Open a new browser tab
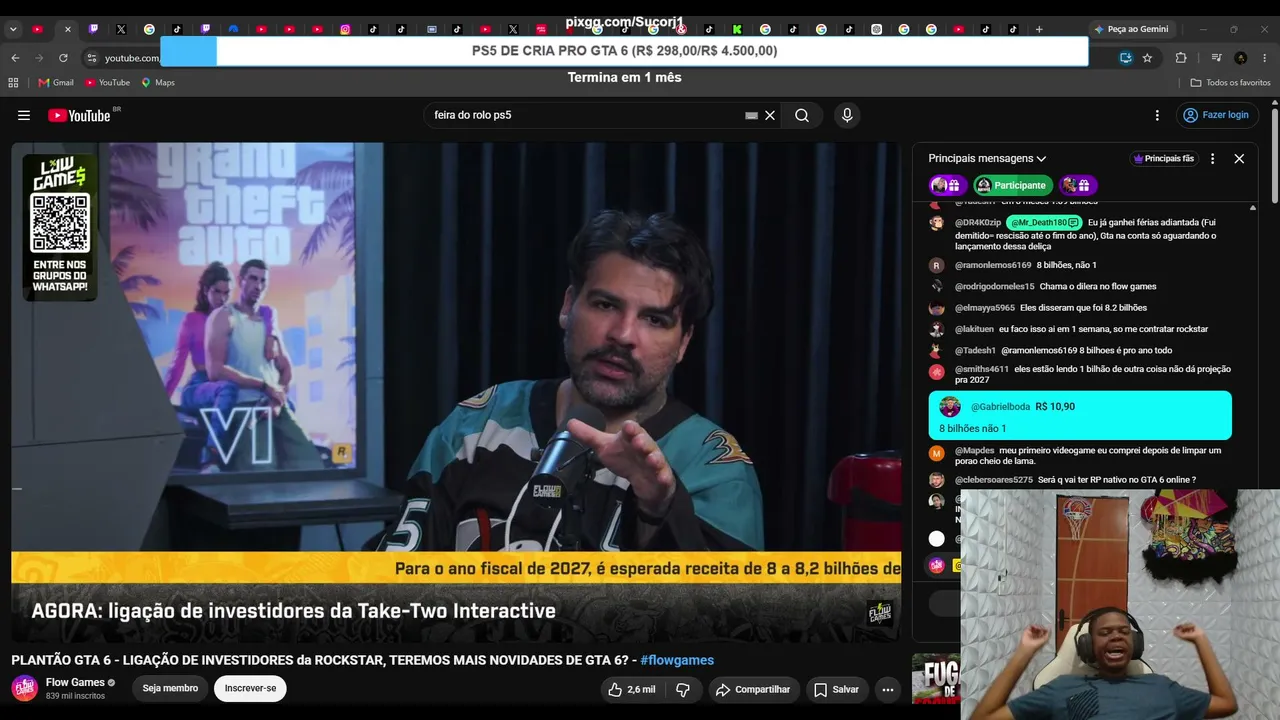Viewport: 1280px width, 720px height. click(x=1039, y=29)
